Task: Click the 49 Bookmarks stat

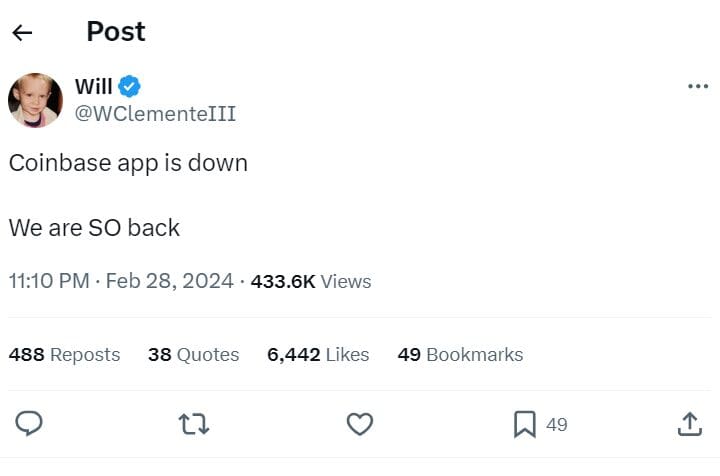Action: [x=460, y=354]
